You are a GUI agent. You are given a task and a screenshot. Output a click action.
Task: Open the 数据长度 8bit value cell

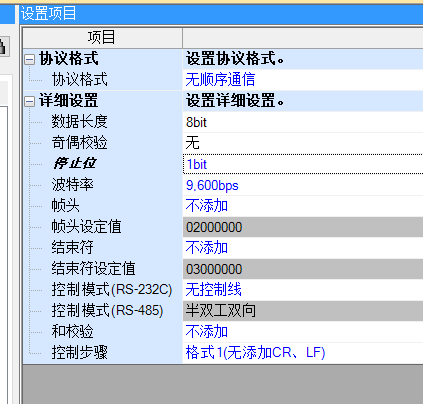(x=303, y=122)
